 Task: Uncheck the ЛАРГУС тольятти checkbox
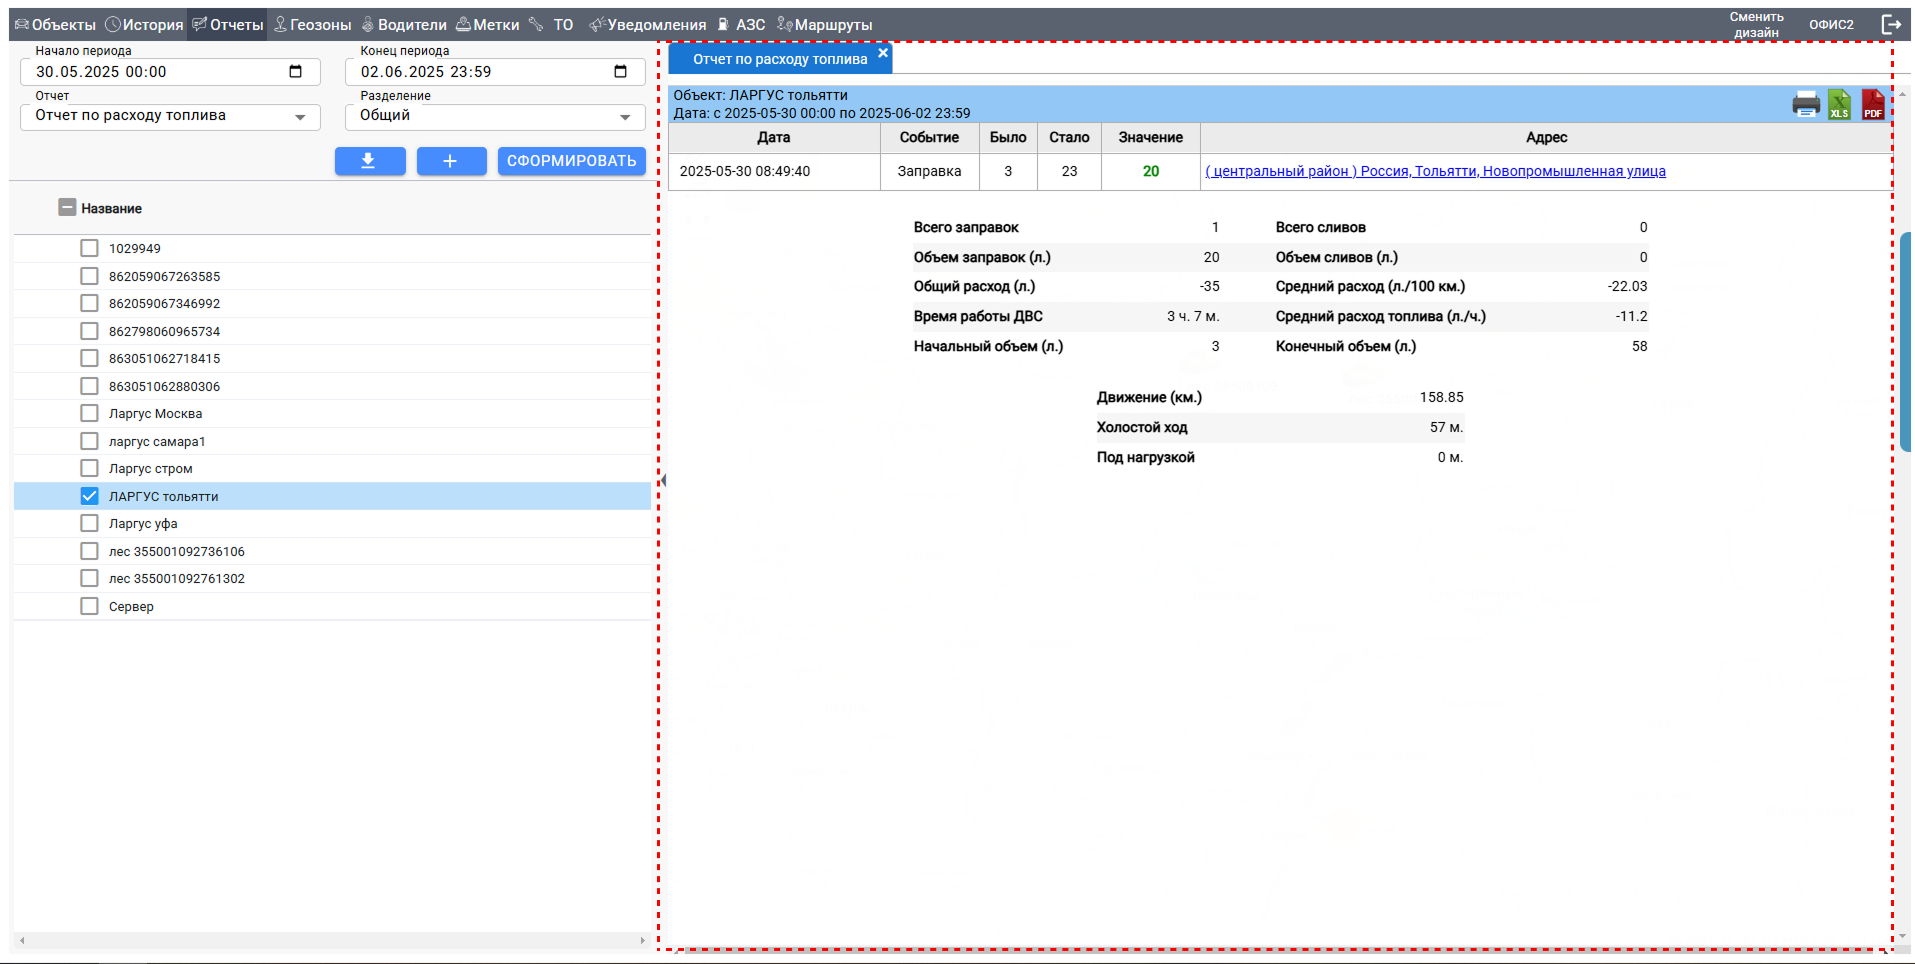(x=90, y=496)
